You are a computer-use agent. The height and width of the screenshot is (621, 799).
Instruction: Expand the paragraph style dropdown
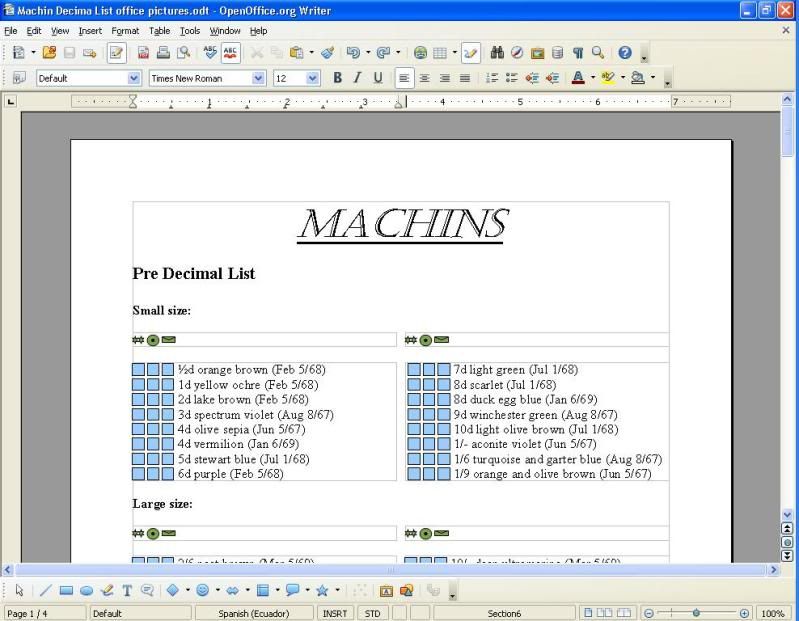tap(134, 78)
